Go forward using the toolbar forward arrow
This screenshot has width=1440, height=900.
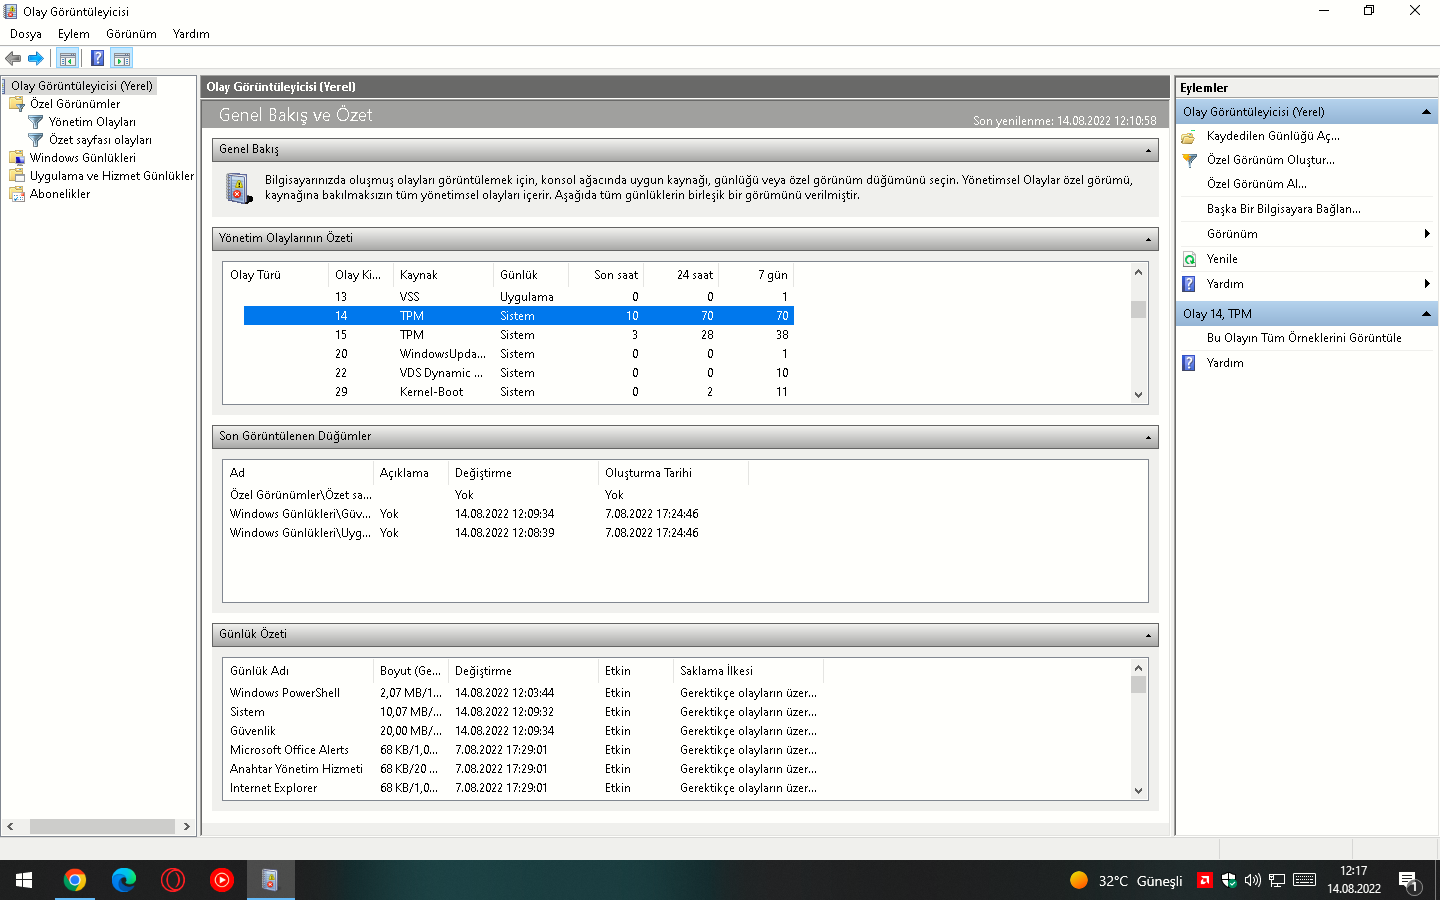tap(36, 58)
